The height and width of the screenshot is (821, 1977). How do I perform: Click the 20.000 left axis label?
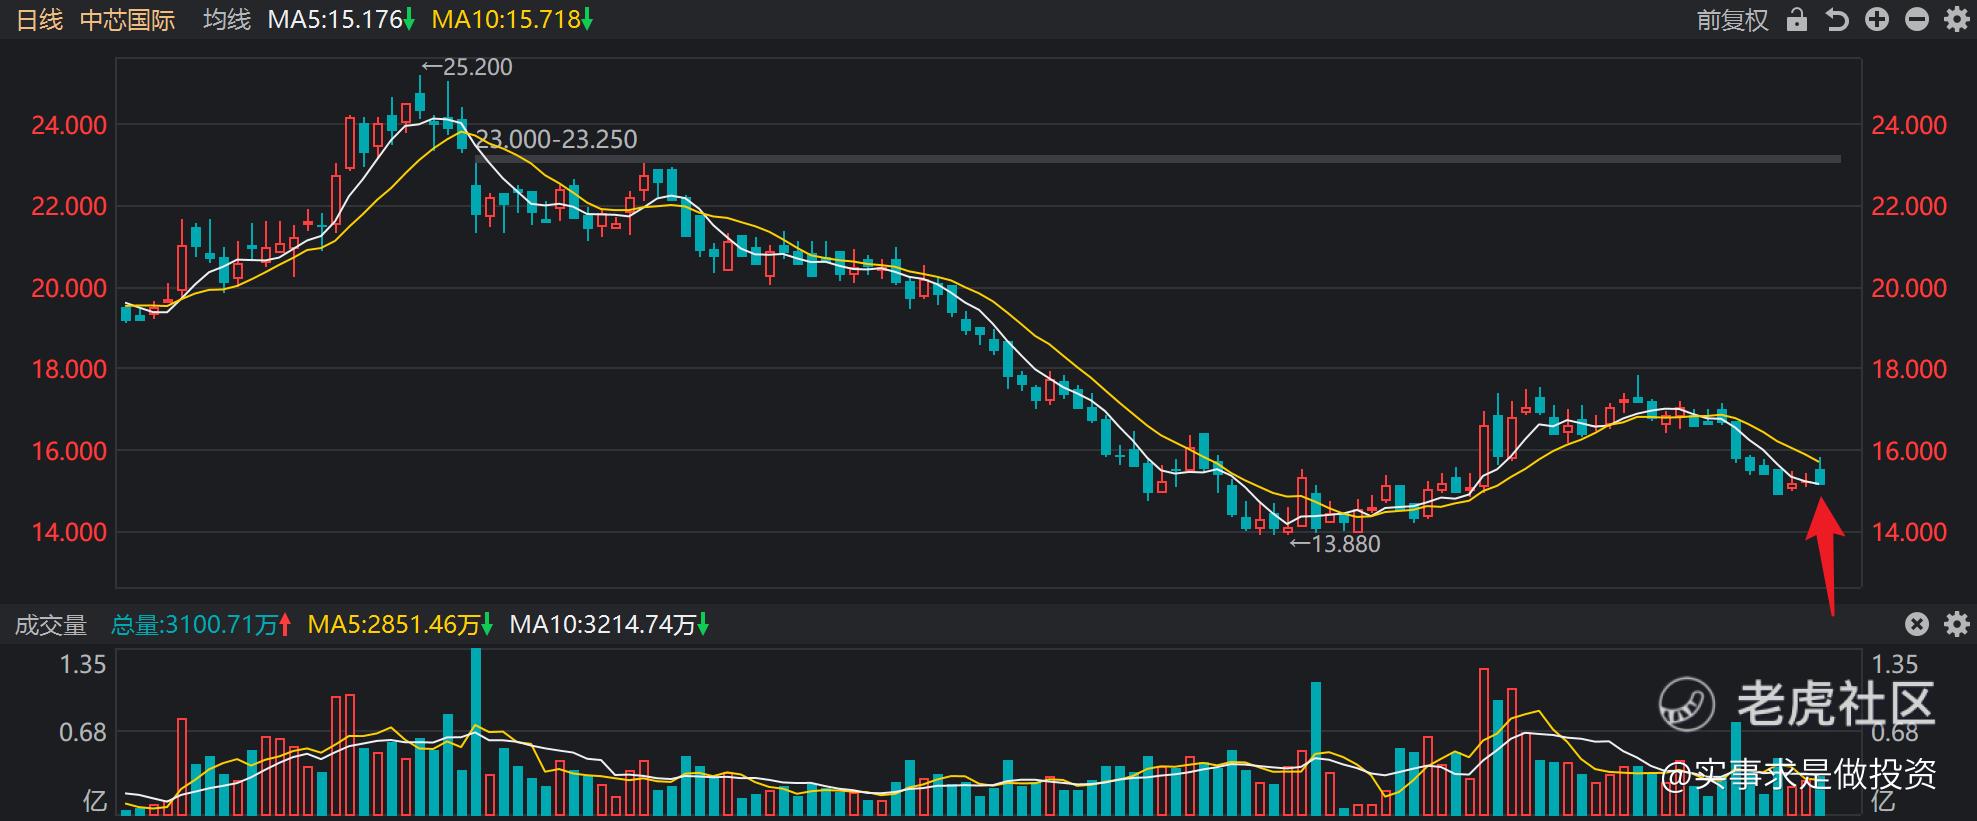click(69, 288)
